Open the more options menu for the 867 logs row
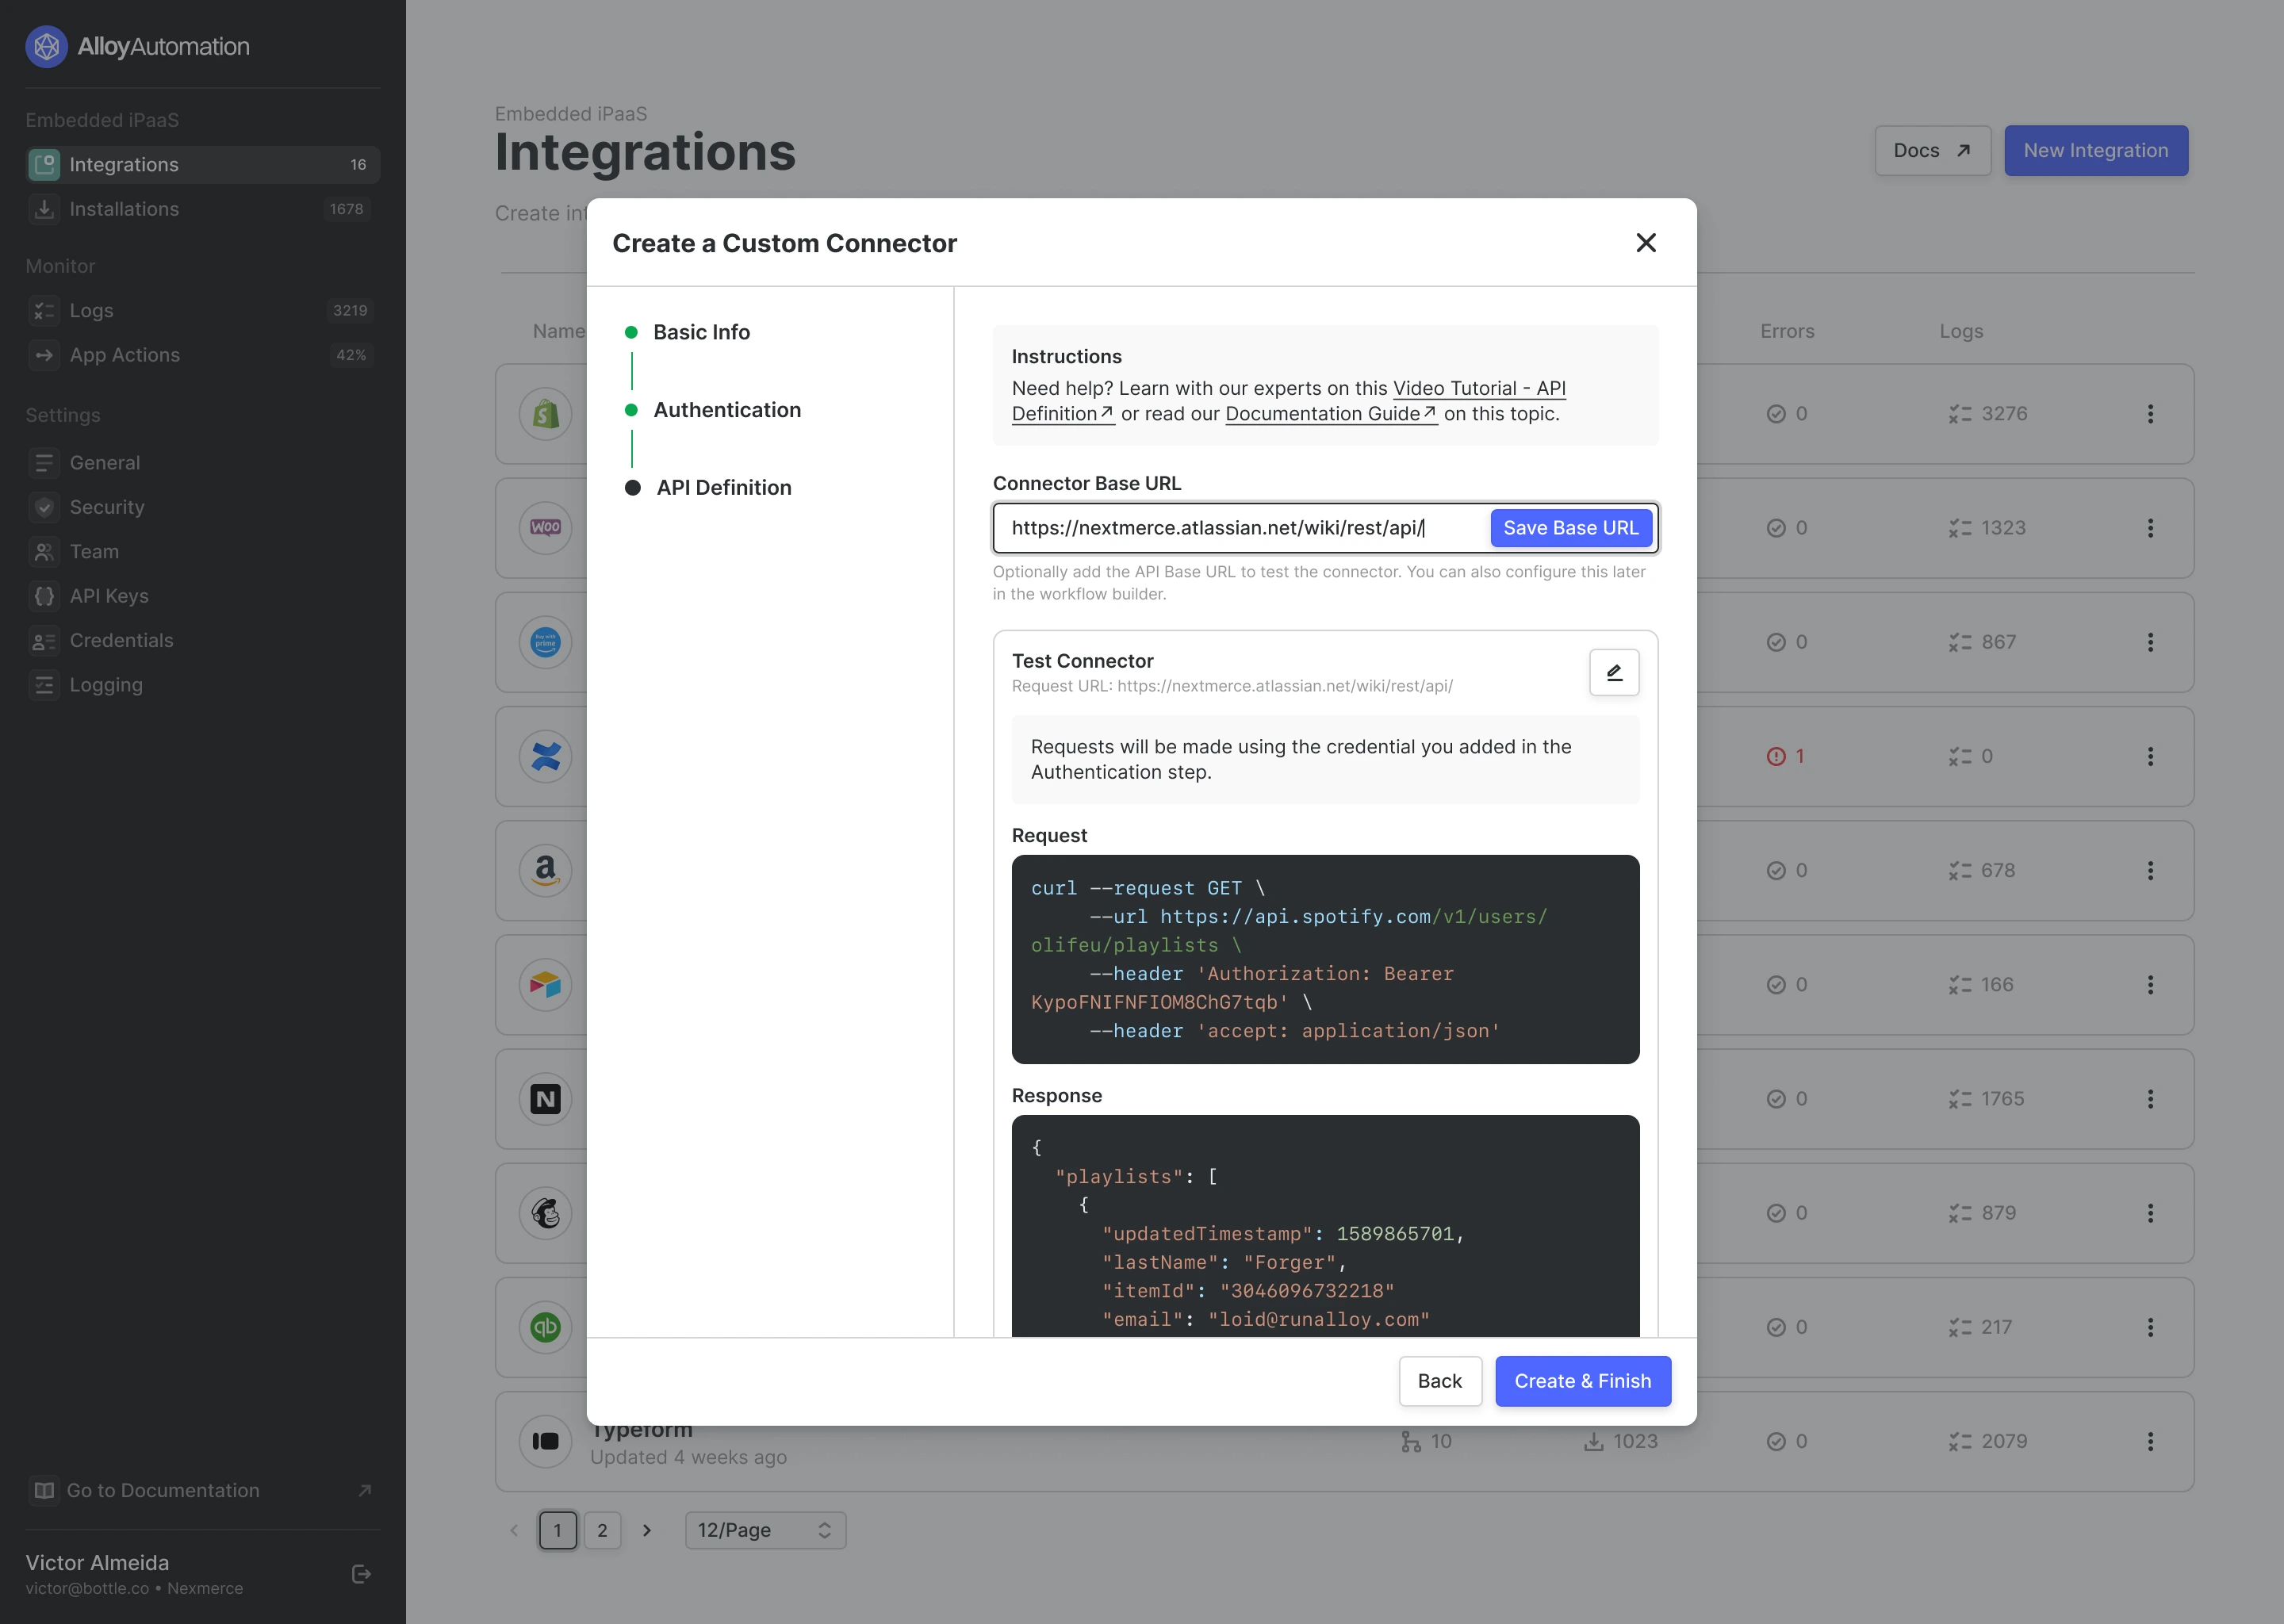2284x1624 pixels. (2150, 642)
